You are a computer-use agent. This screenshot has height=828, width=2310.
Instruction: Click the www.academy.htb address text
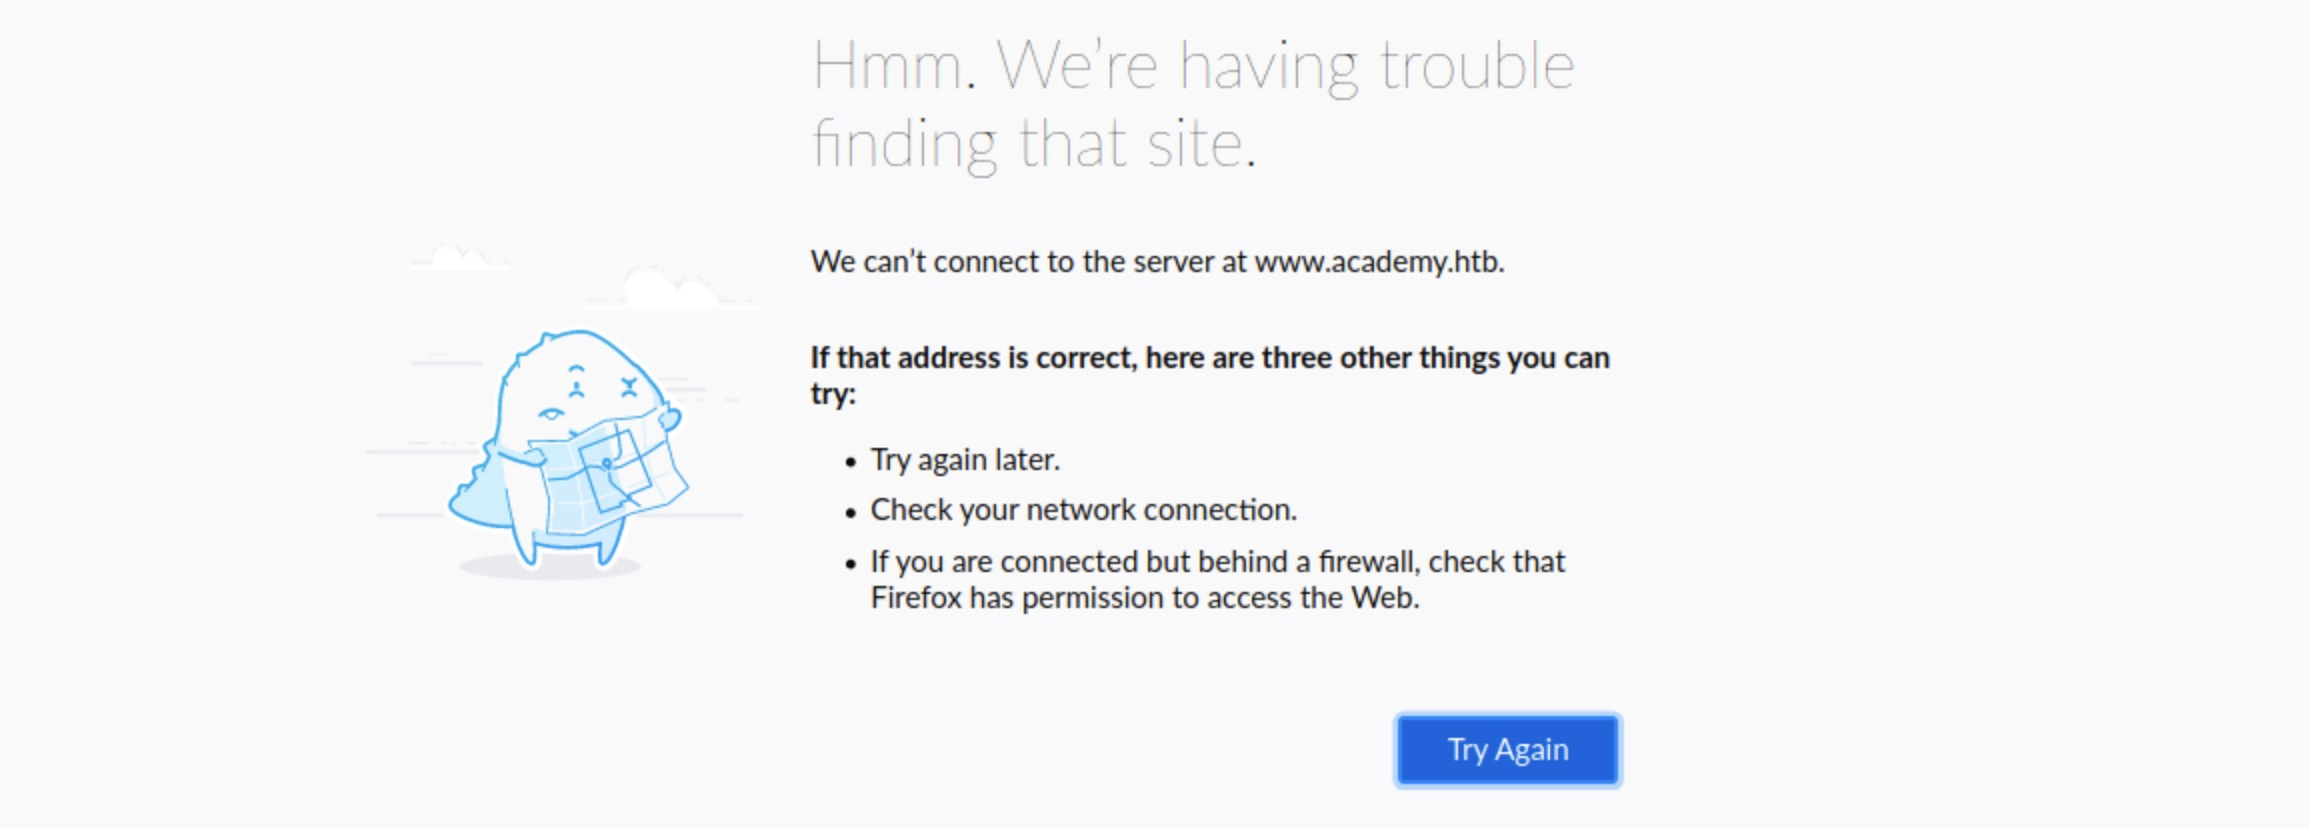tap(1378, 262)
